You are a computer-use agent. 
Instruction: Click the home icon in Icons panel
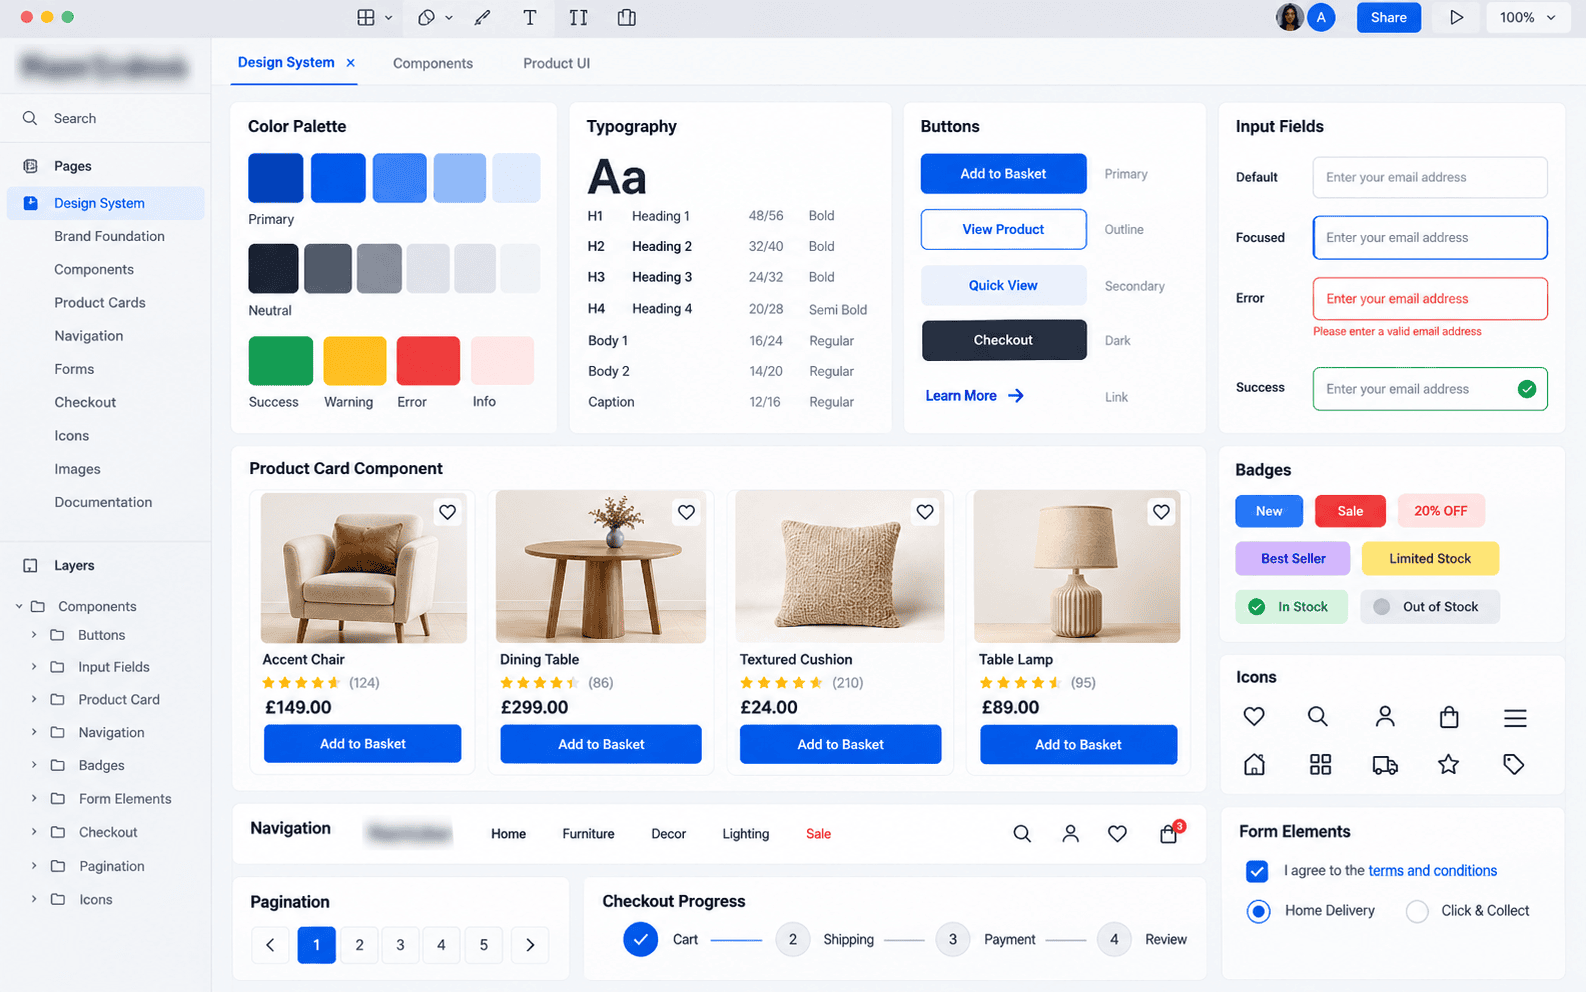pos(1254,765)
